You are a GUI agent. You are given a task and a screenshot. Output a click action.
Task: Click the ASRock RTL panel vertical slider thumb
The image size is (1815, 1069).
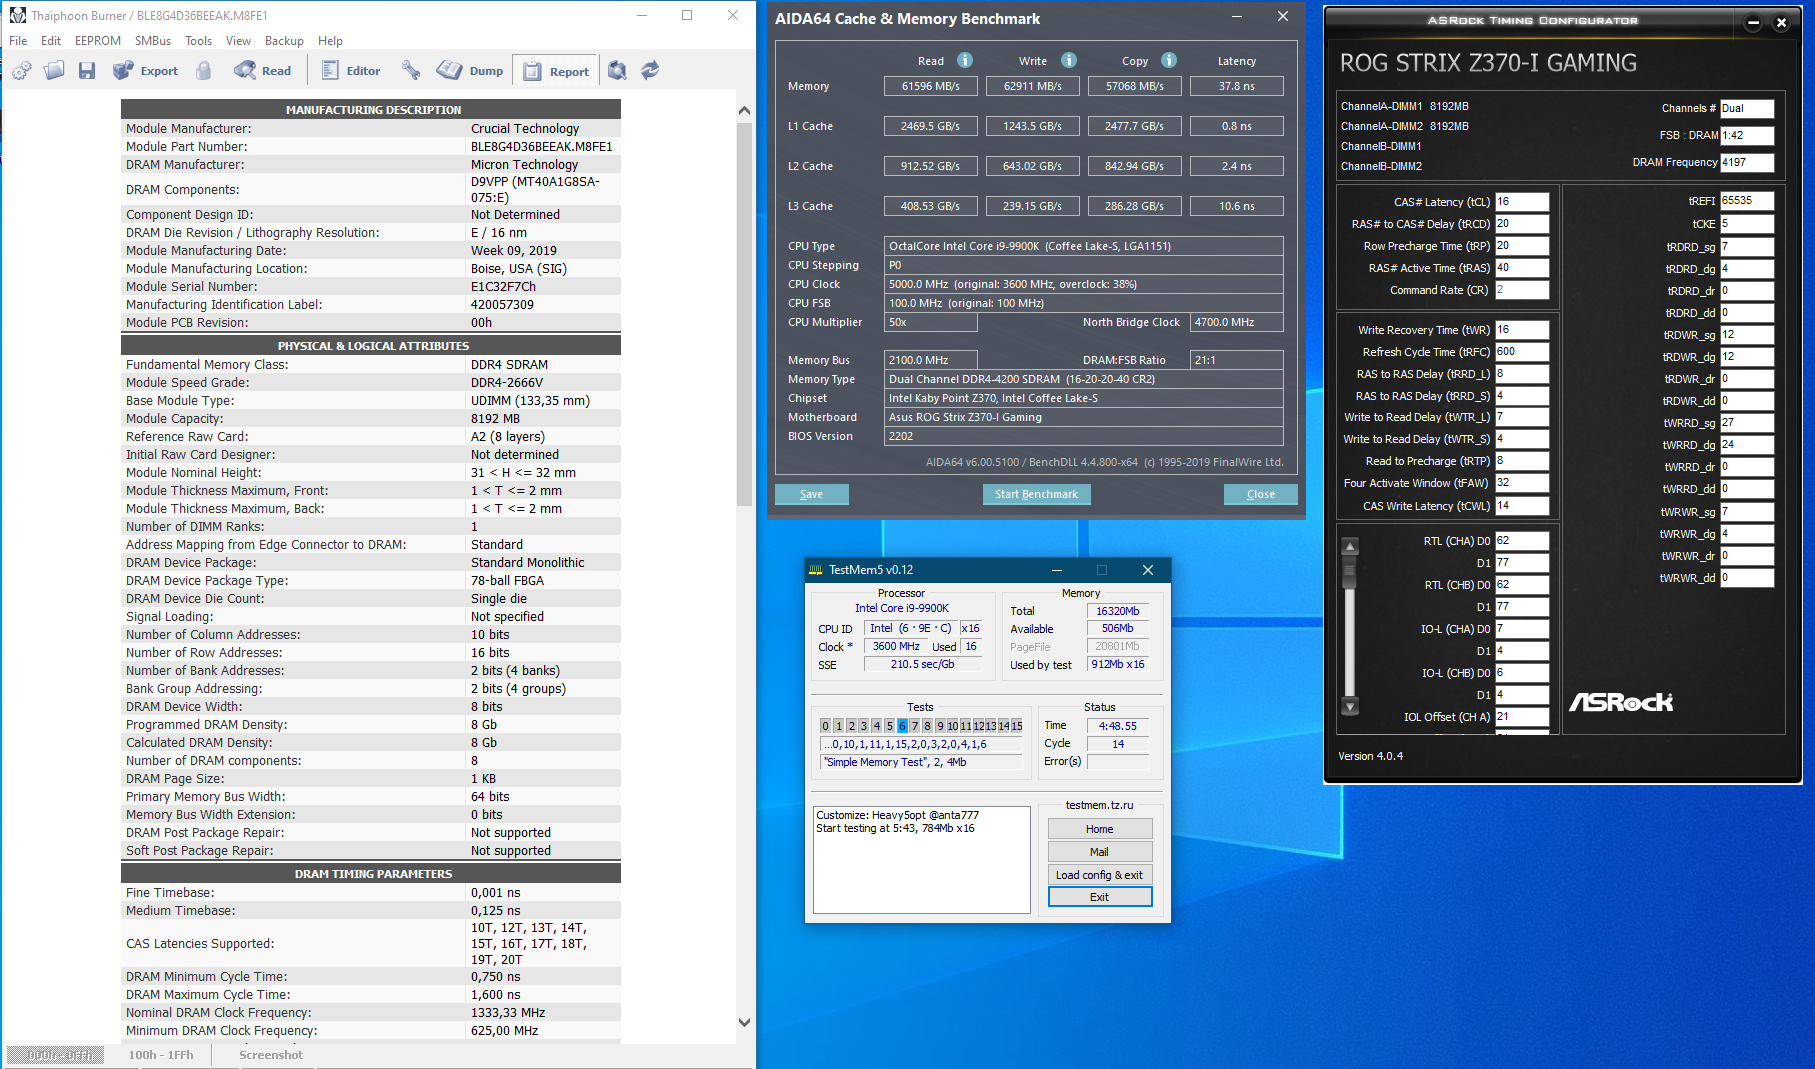tap(1350, 573)
